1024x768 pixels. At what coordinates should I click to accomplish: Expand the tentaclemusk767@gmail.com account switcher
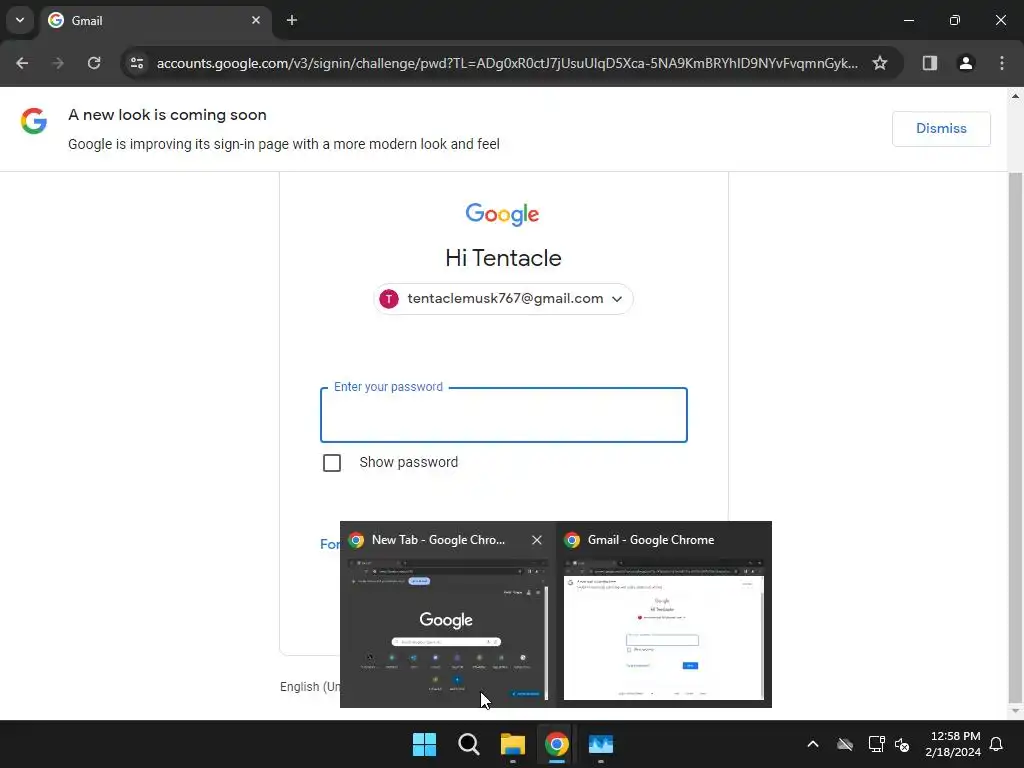[x=504, y=299]
